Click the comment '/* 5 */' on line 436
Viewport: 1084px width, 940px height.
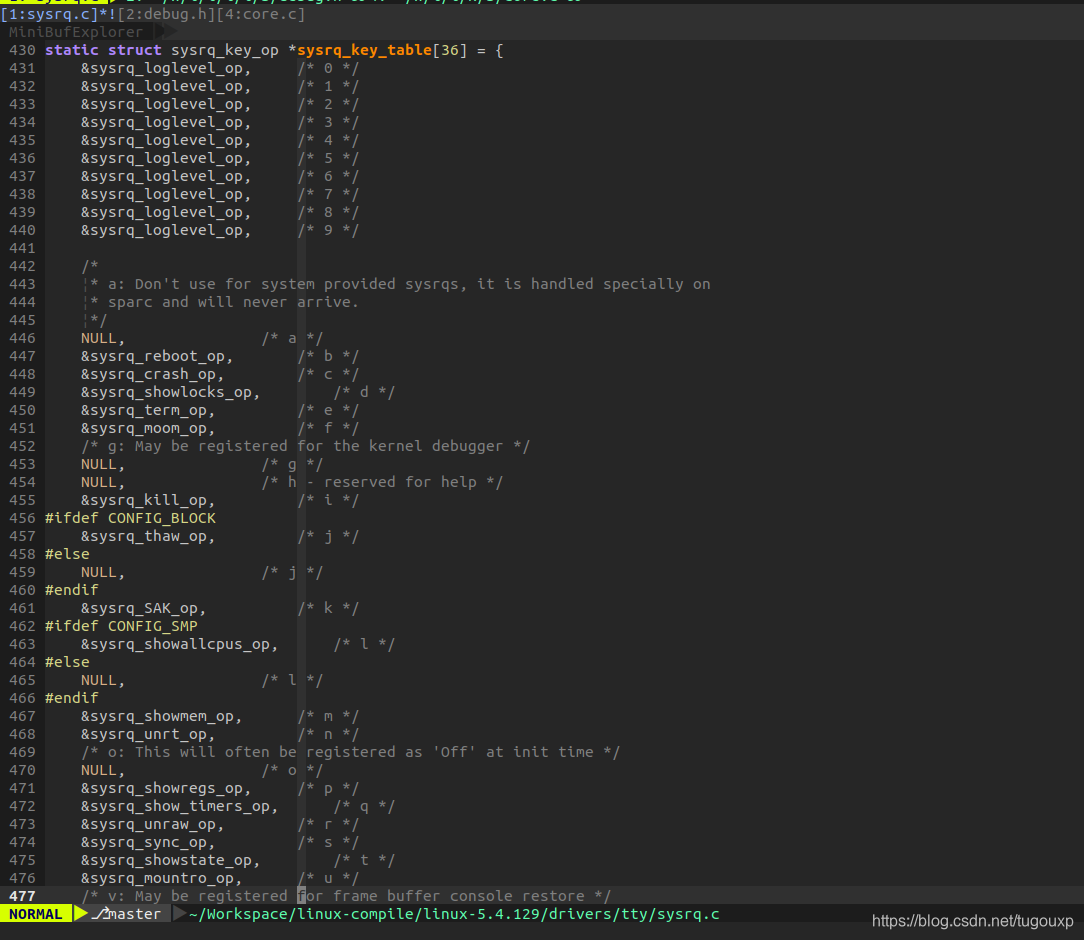coord(328,158)
